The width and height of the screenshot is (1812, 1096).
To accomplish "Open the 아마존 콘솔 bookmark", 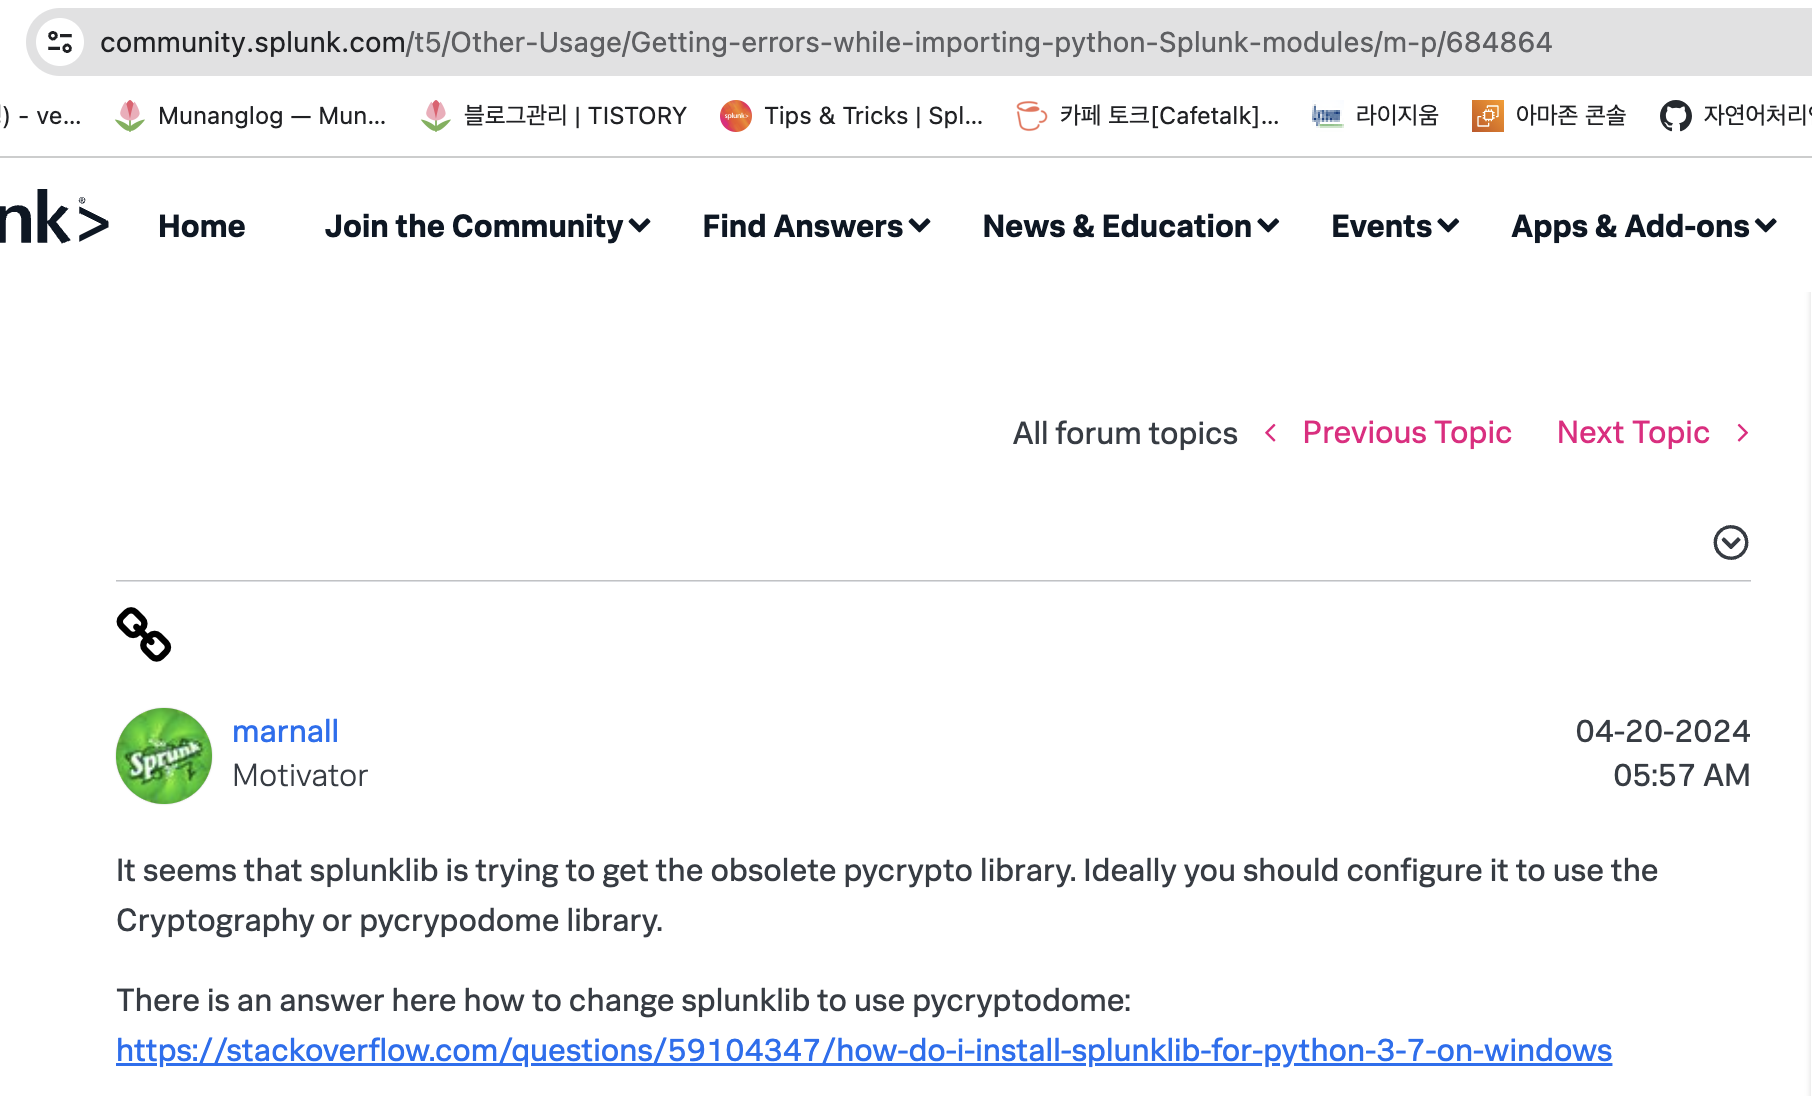I will coord(1549,116).
